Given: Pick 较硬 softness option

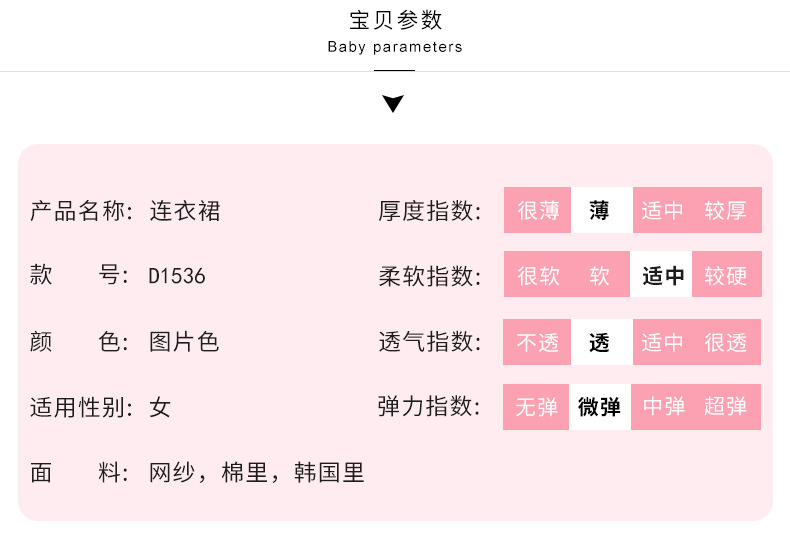Looking at the screenshot, I should (x=726, y=276).
